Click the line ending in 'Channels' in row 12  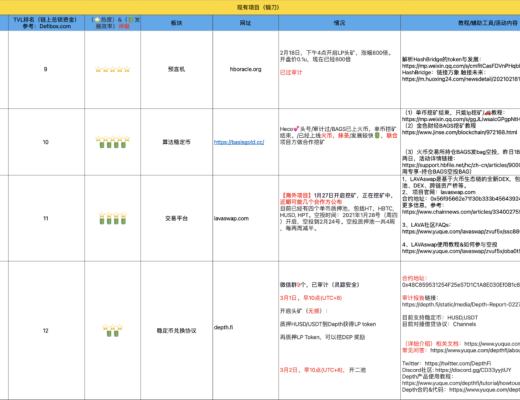439,324
